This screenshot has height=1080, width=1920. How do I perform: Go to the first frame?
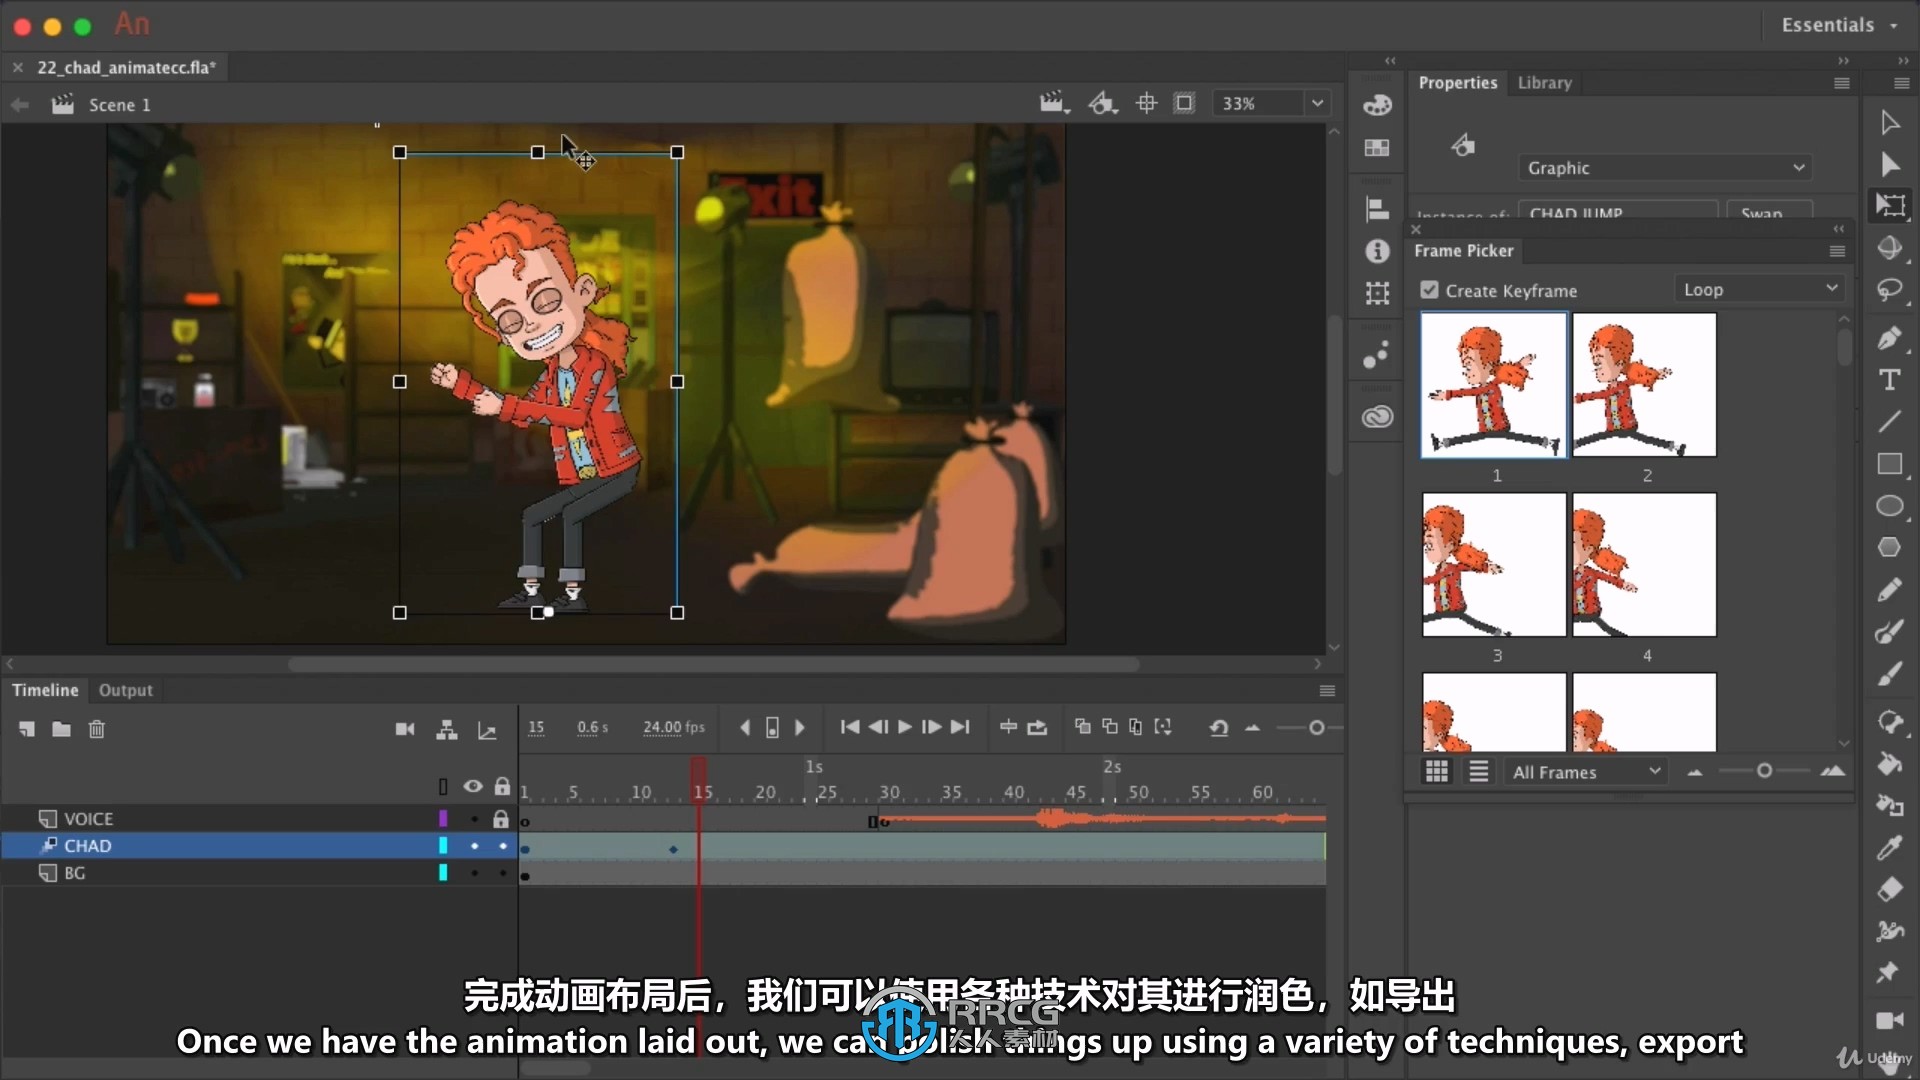pyautogui.click(x=849, y=727)
